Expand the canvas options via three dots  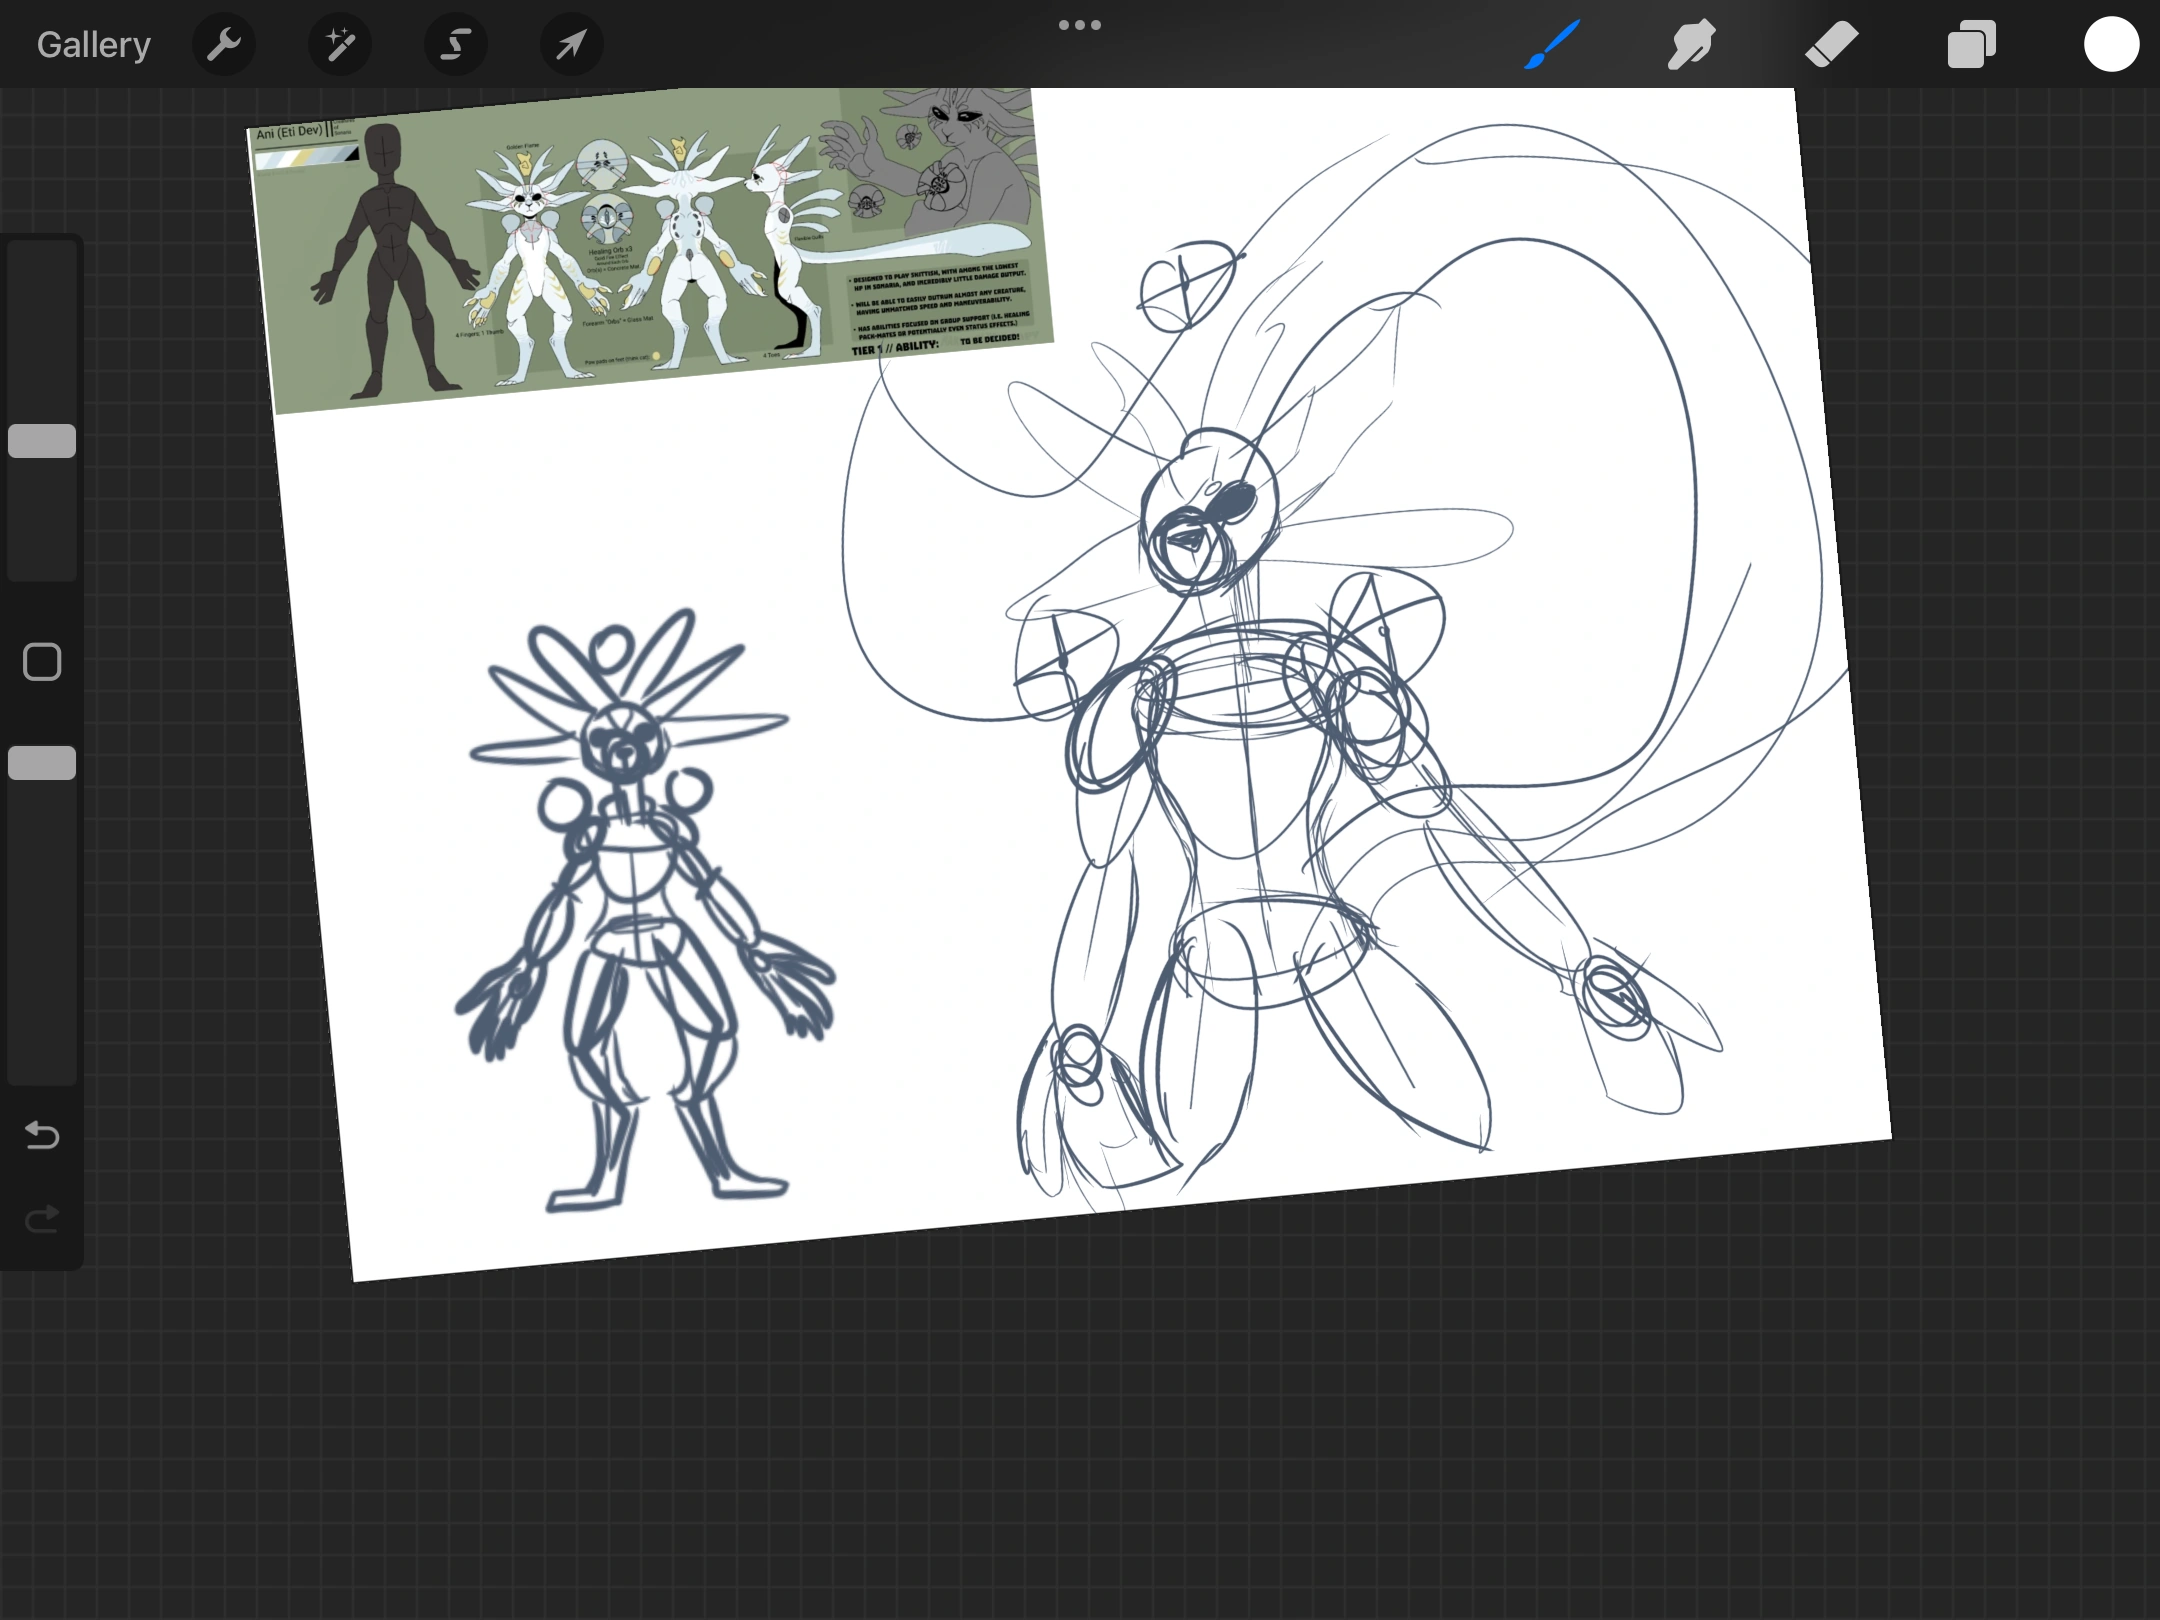point(1080,24)
